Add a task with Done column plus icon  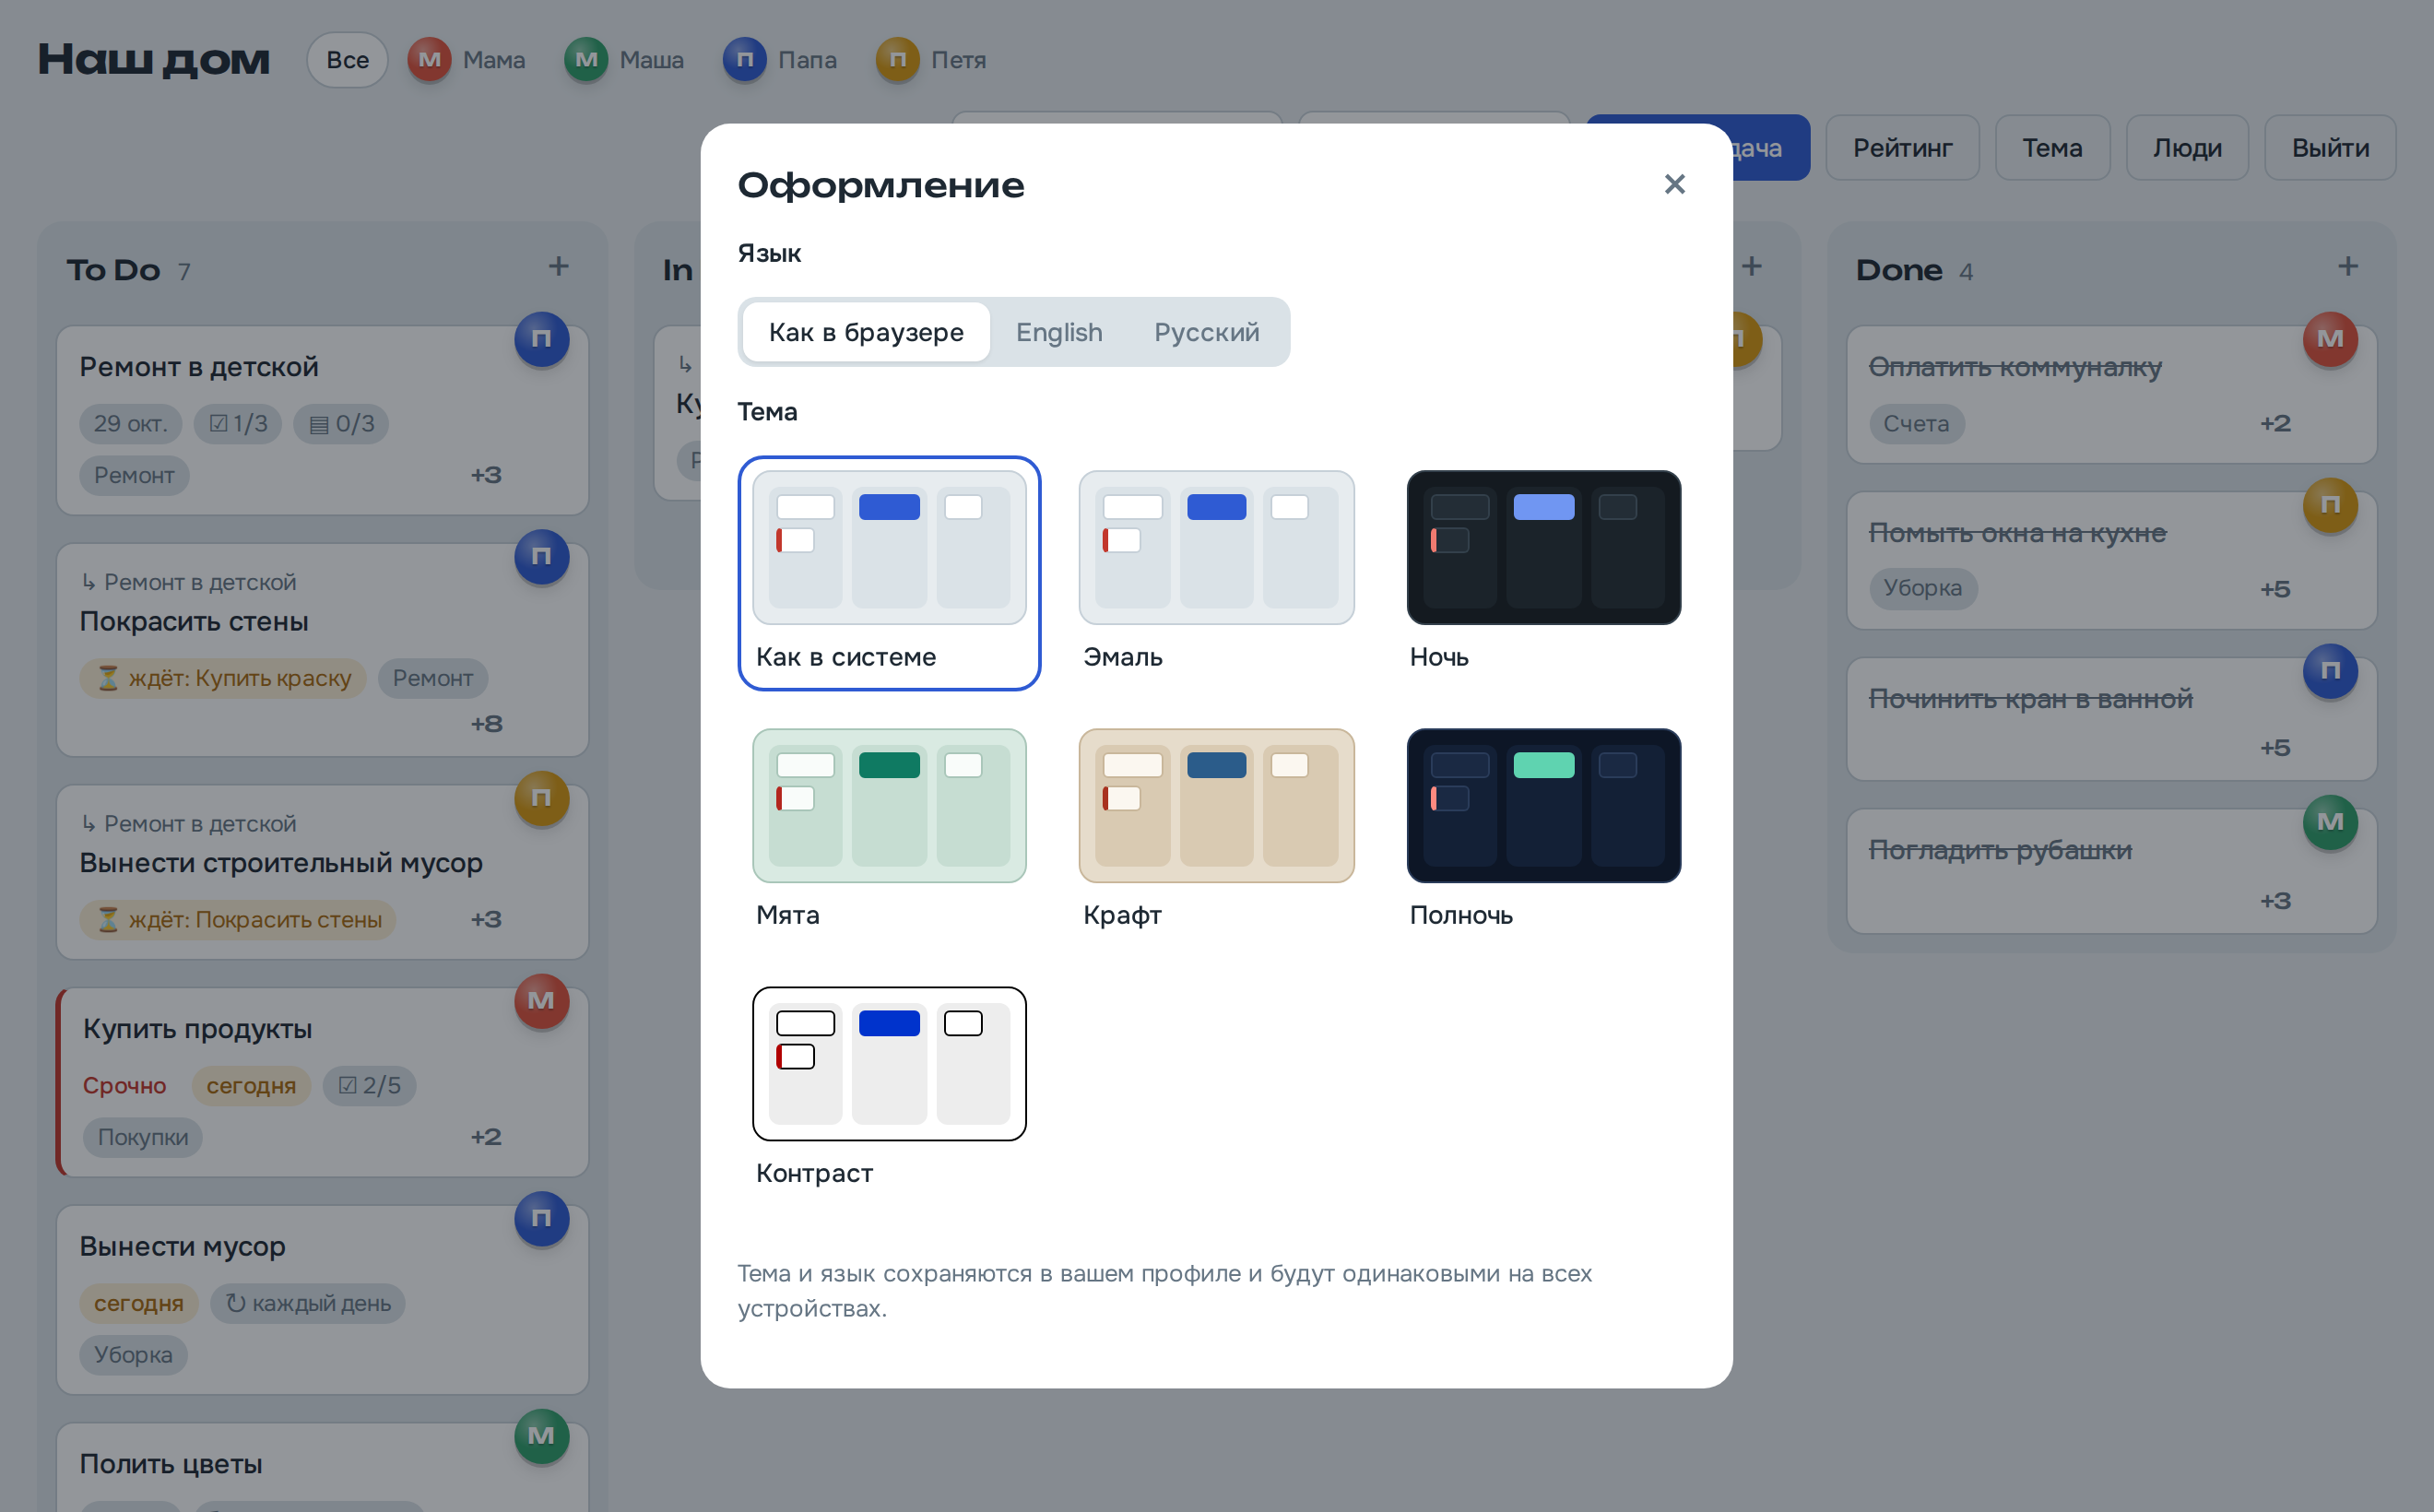click(2348, 266)
